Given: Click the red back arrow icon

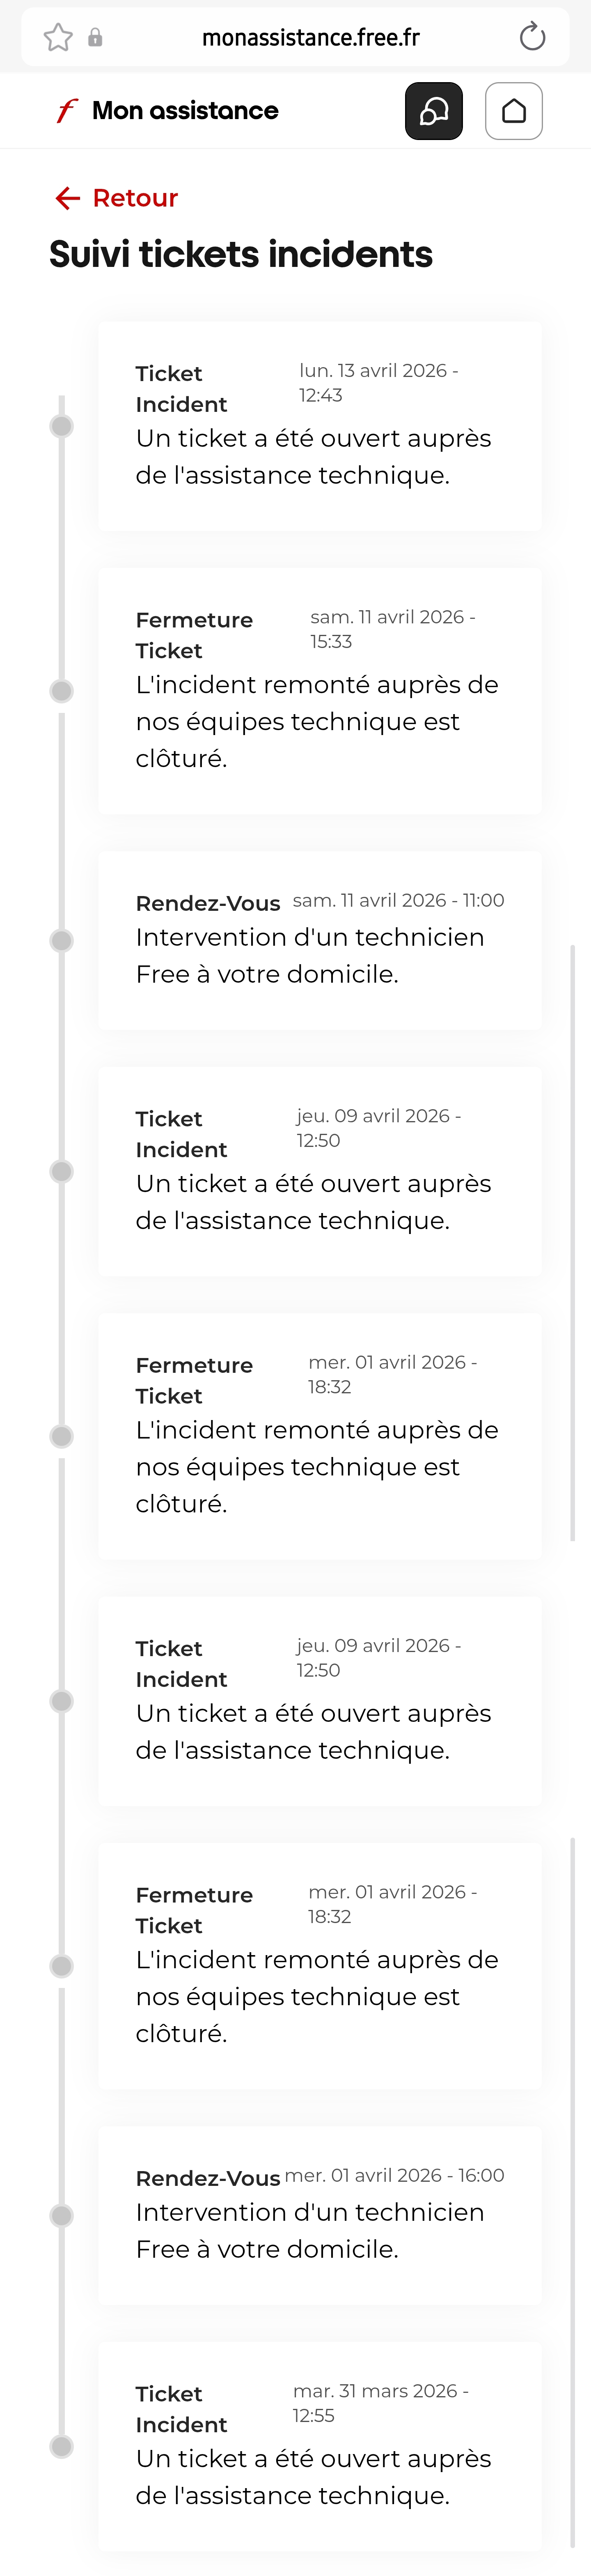Looking at the screenshot, I should (x=67, y=198).
